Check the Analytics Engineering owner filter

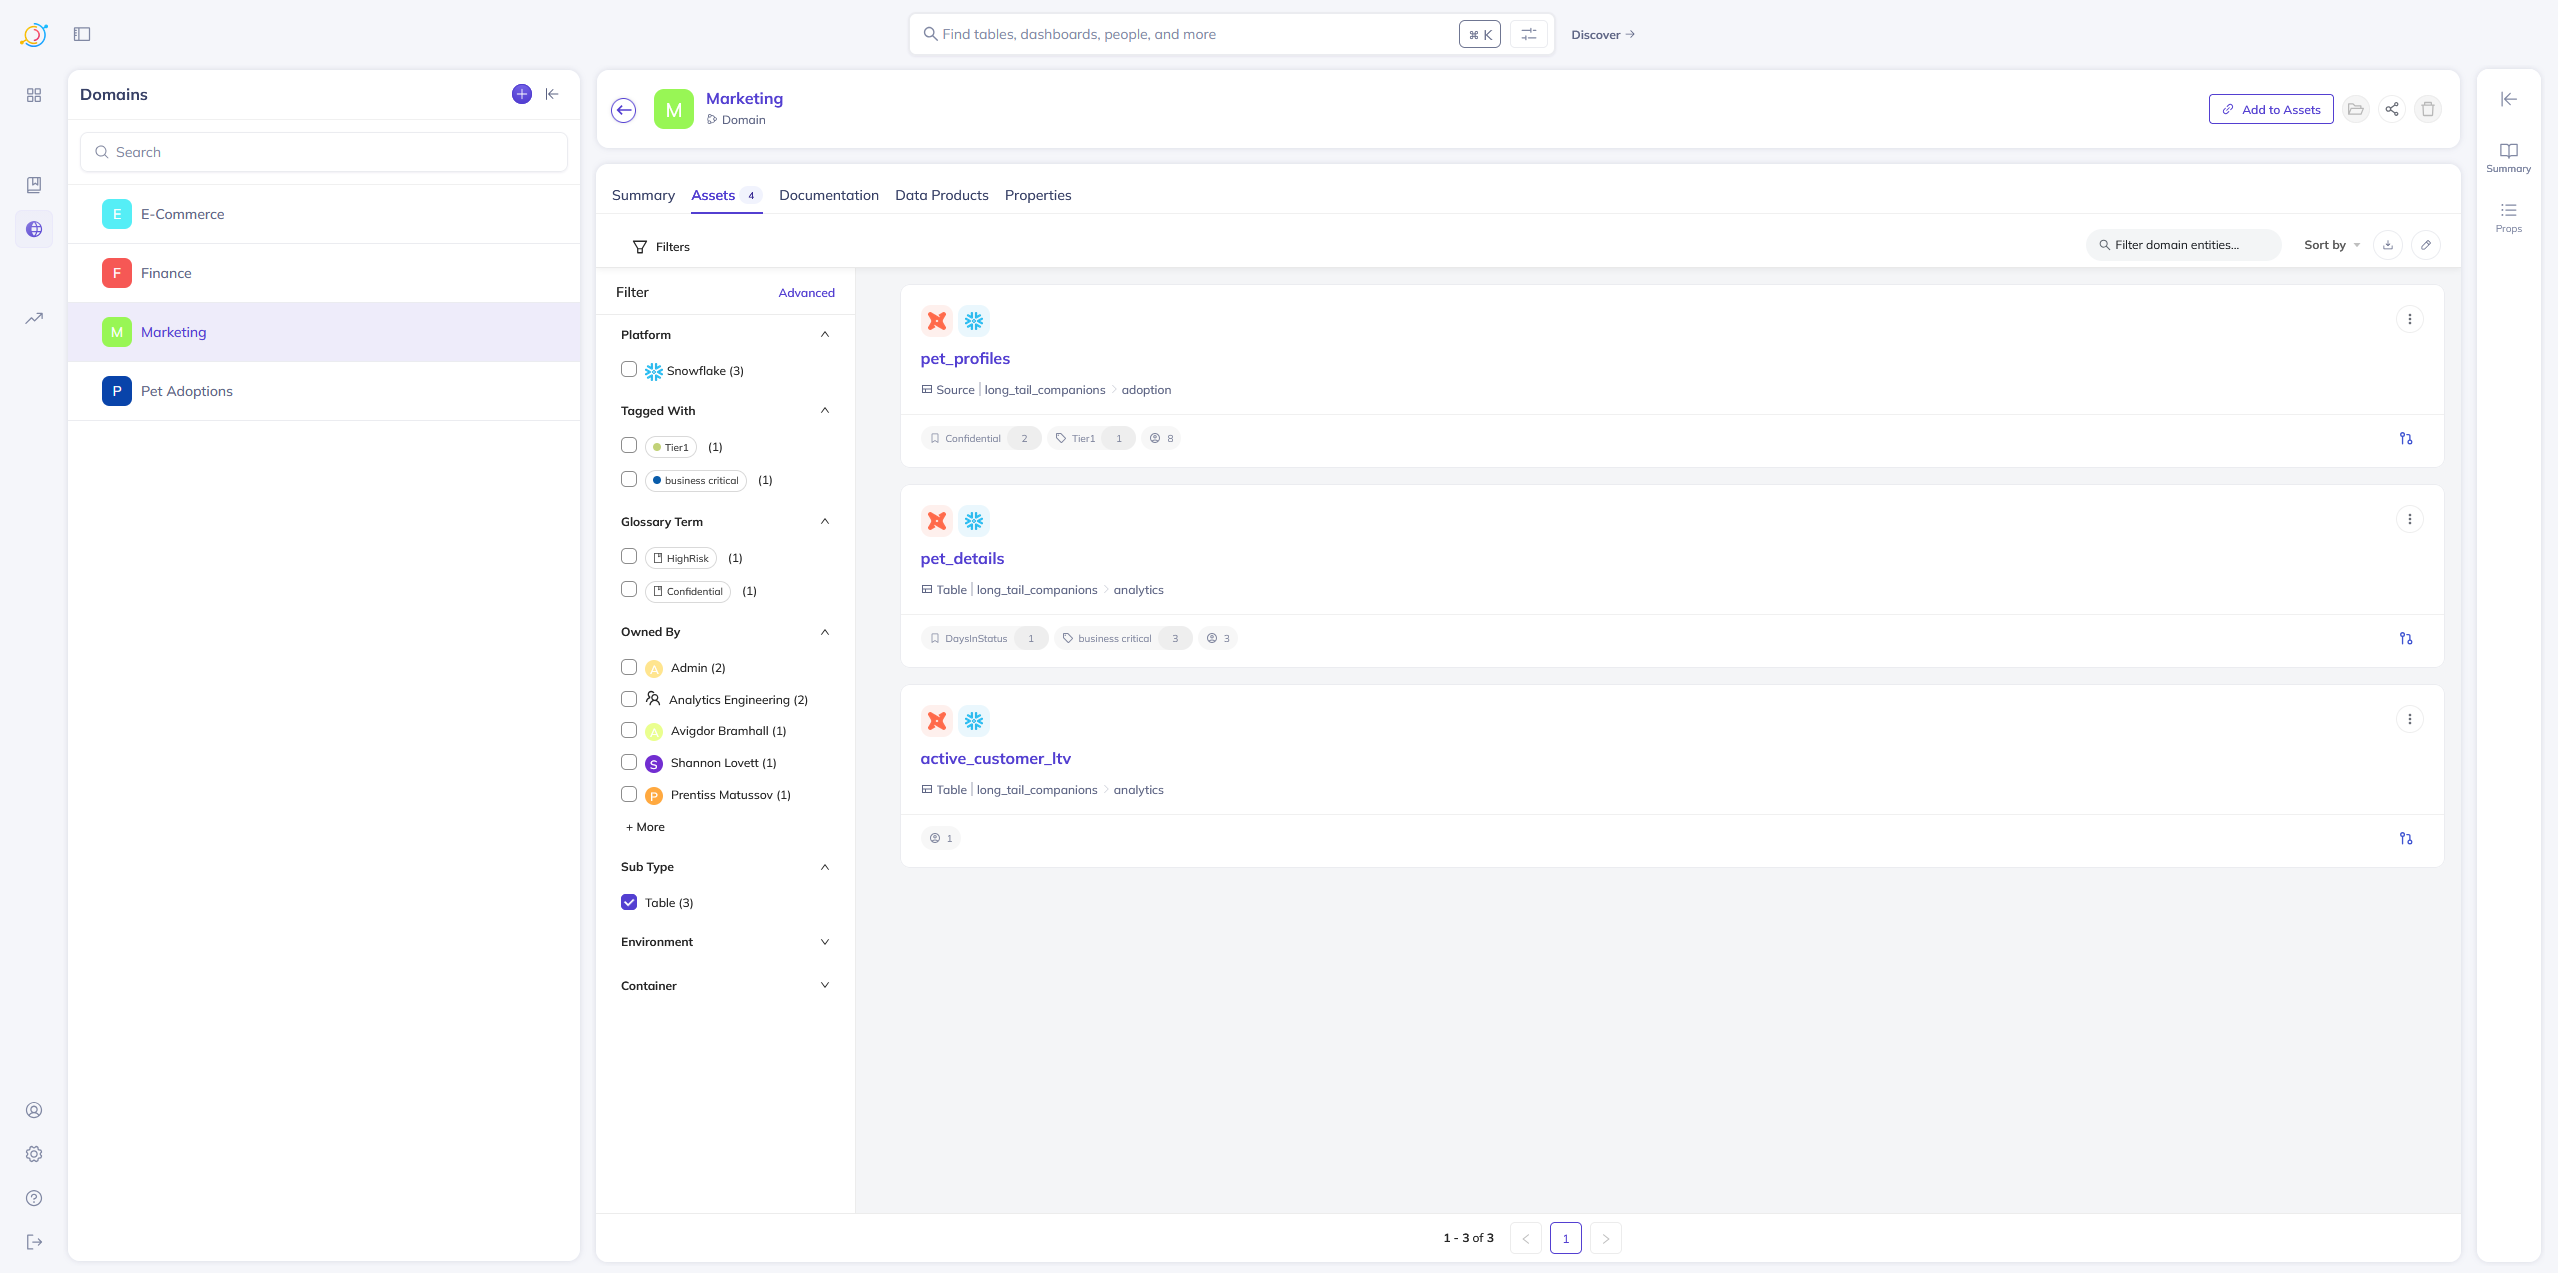pyautogui.click(x=629, y=699)
